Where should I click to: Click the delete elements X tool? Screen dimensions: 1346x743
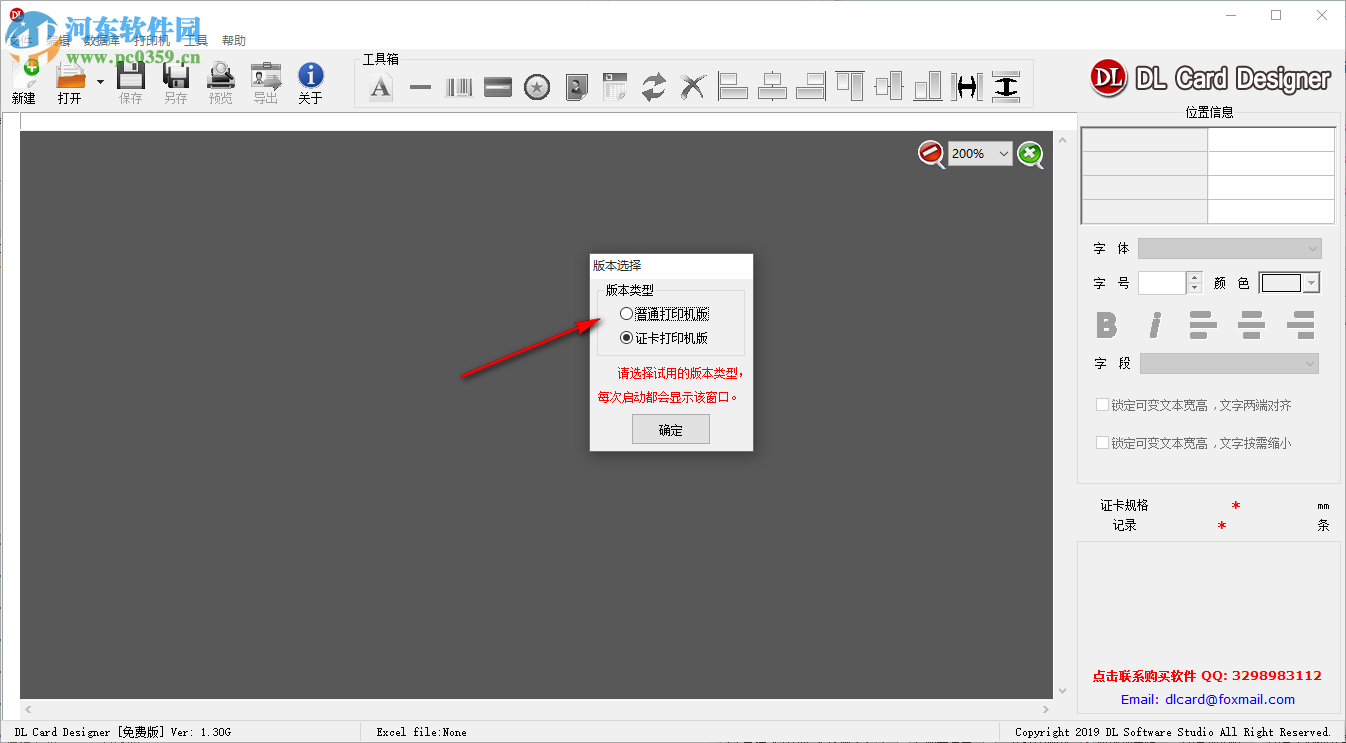pyautogui.click(x=693, y=86)
